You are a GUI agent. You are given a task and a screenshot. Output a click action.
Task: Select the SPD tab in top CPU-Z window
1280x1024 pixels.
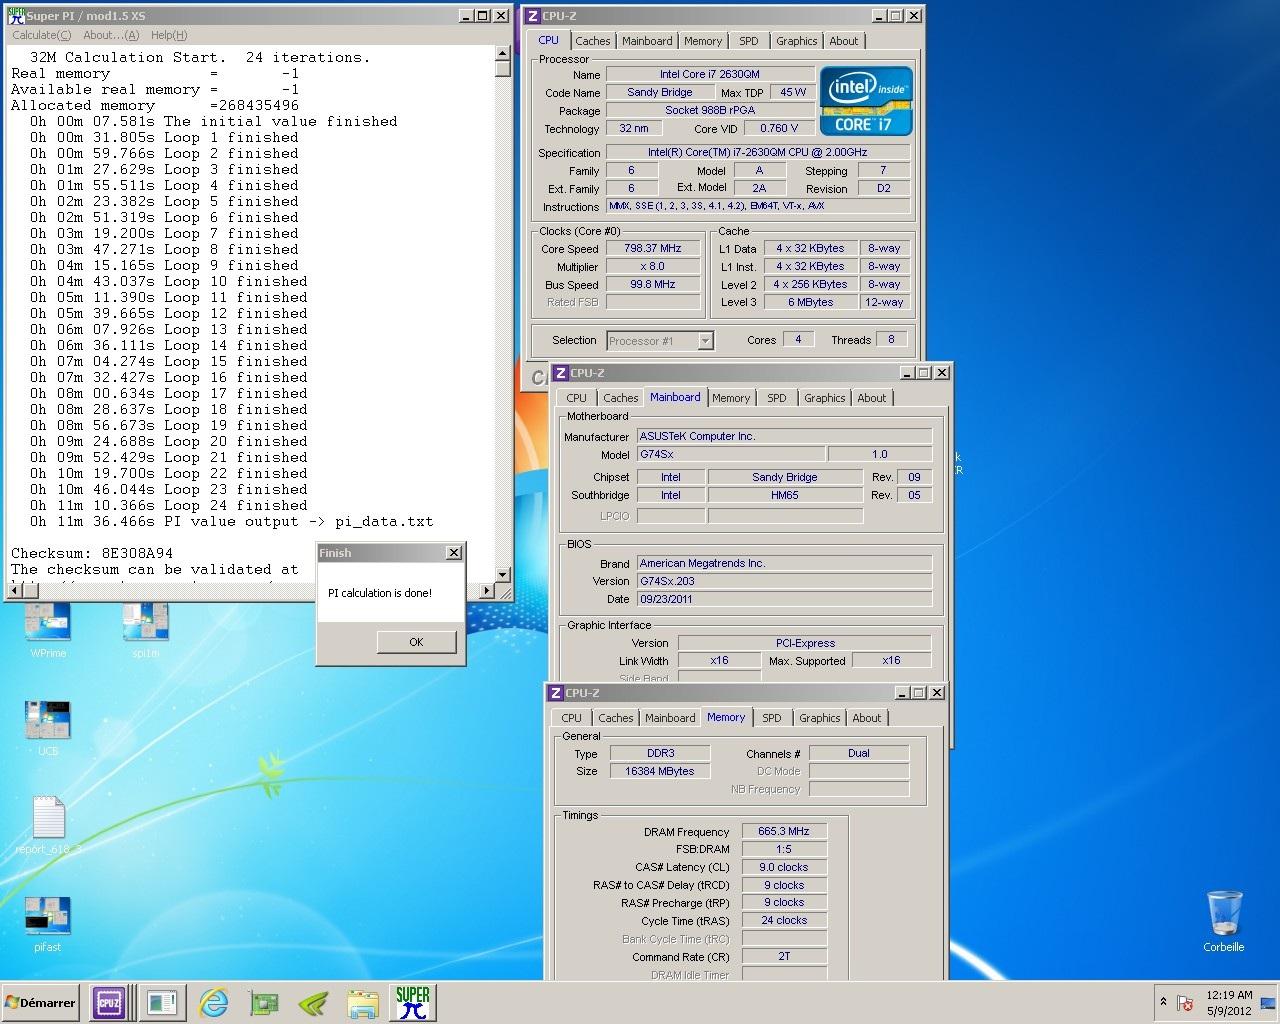pos(749,41)
